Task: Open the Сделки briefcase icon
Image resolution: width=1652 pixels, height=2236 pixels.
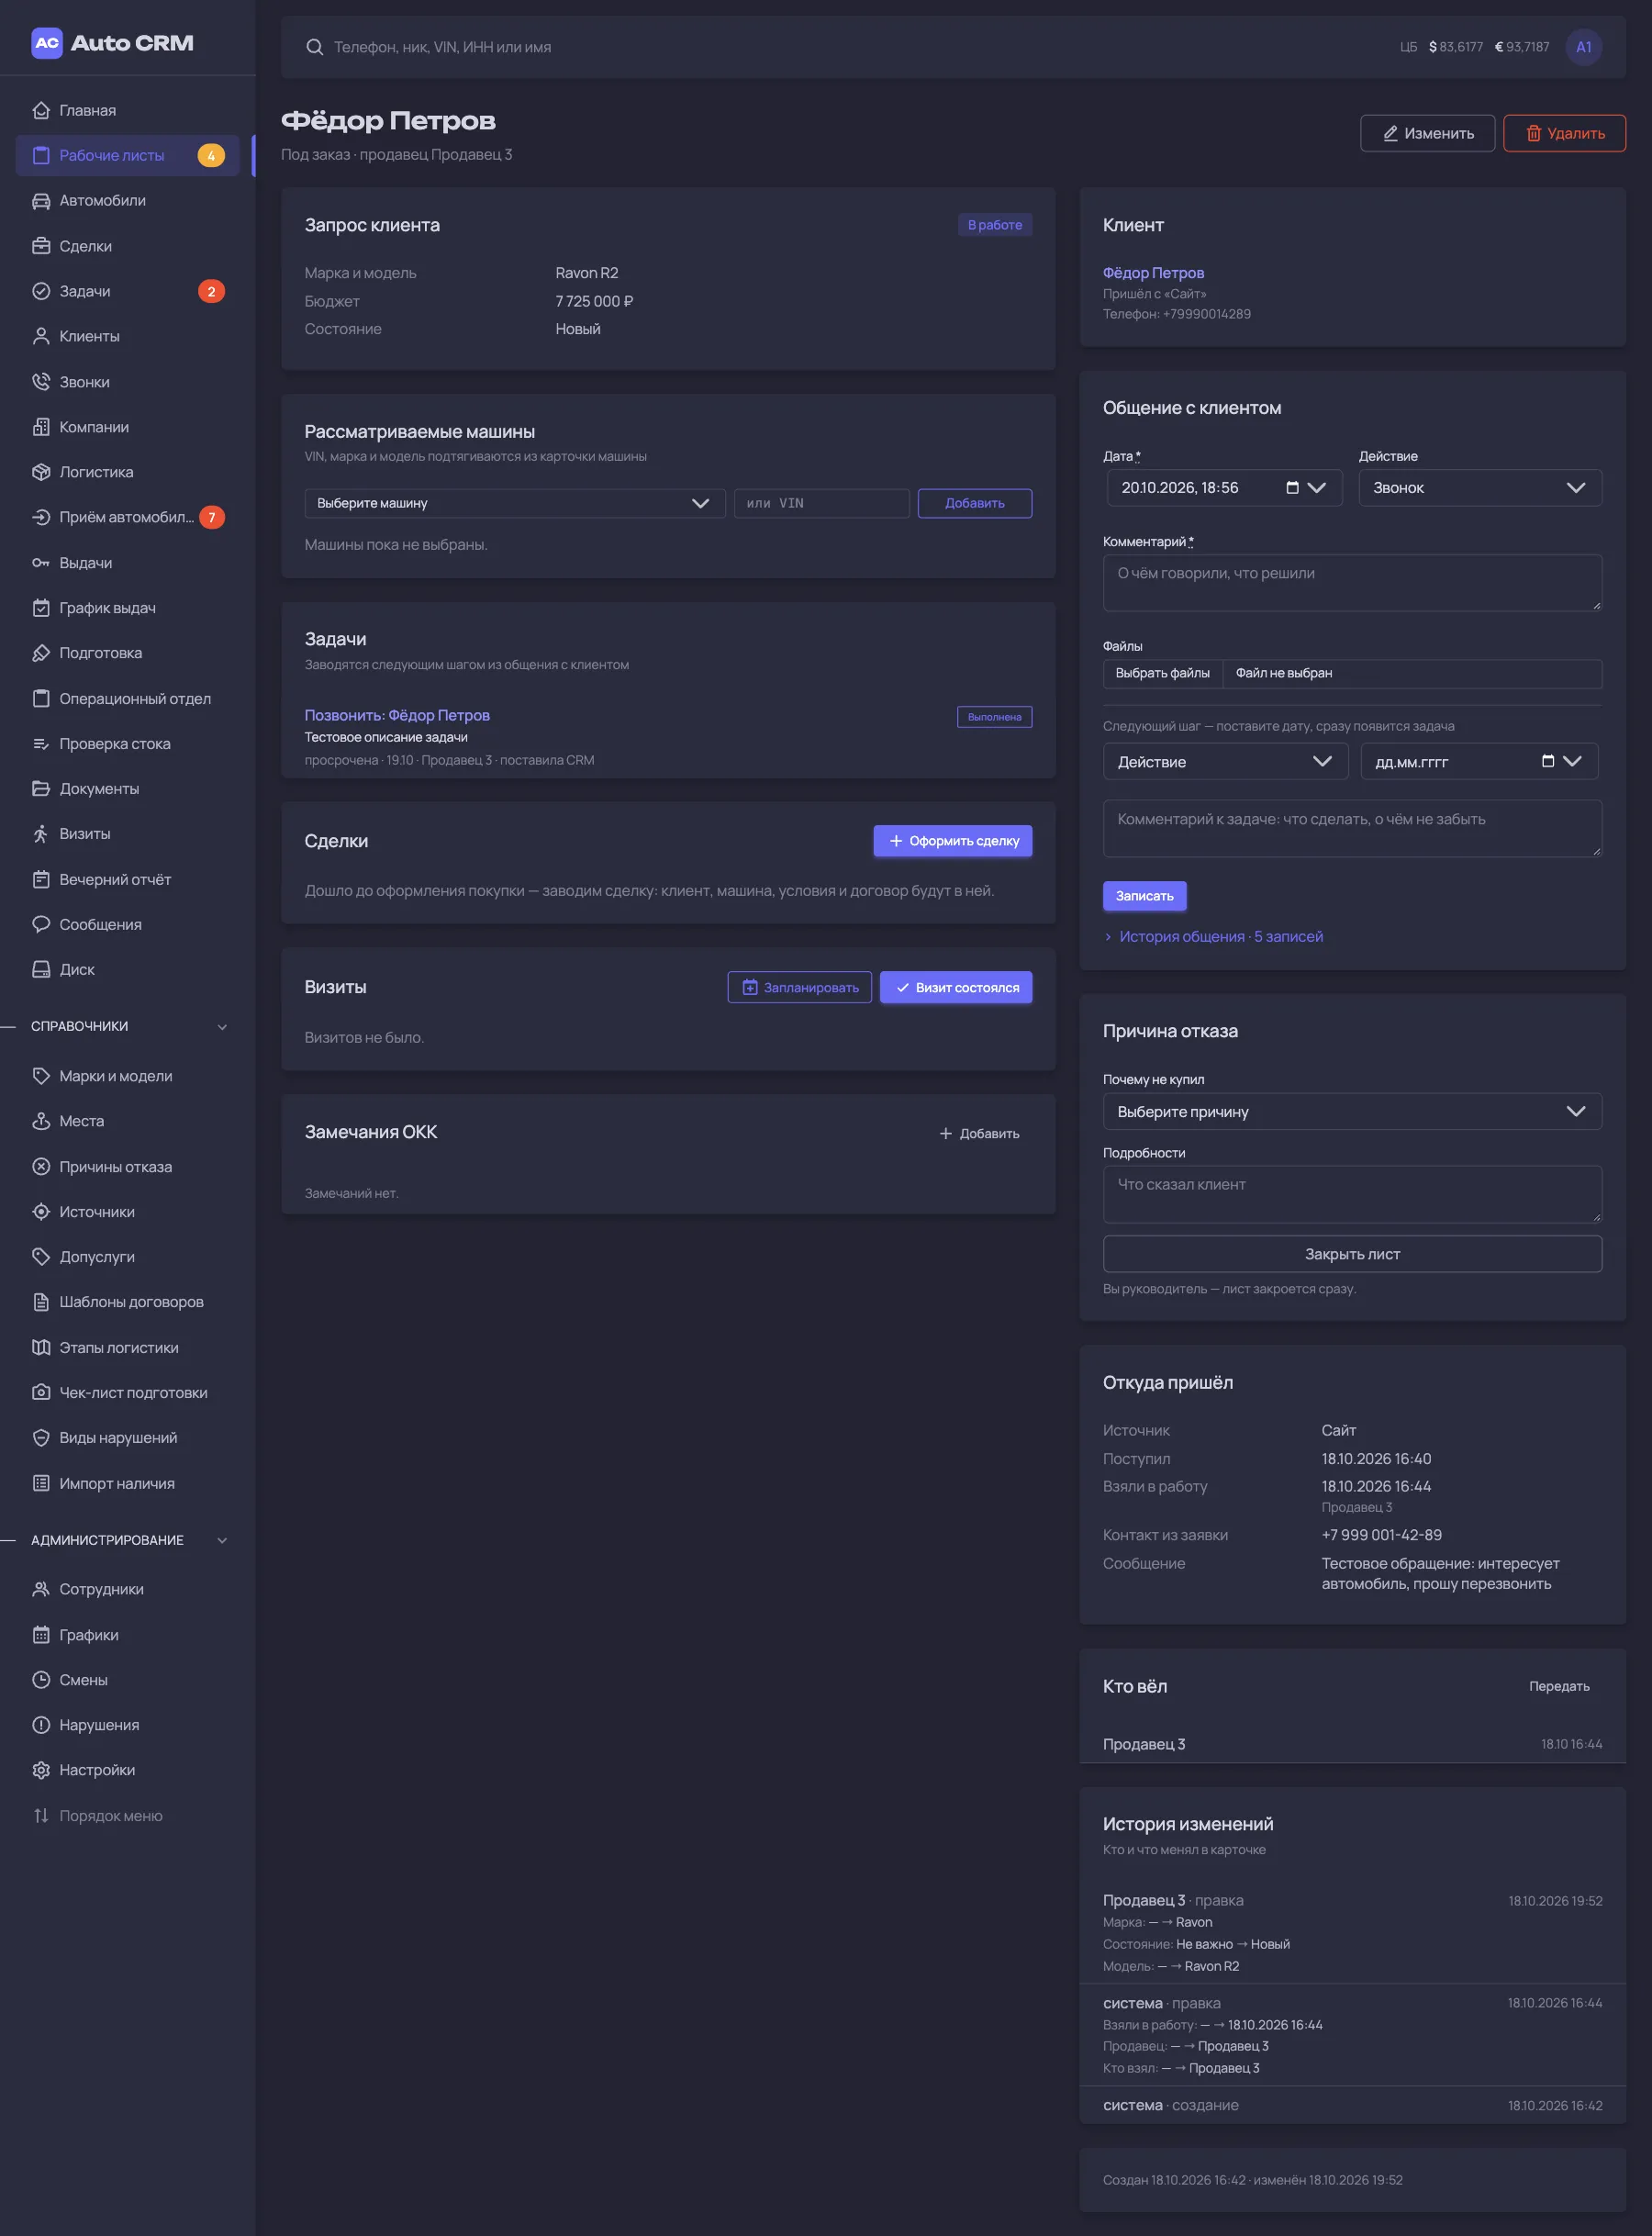Action: pyautogui.click(x=41, y=246)
